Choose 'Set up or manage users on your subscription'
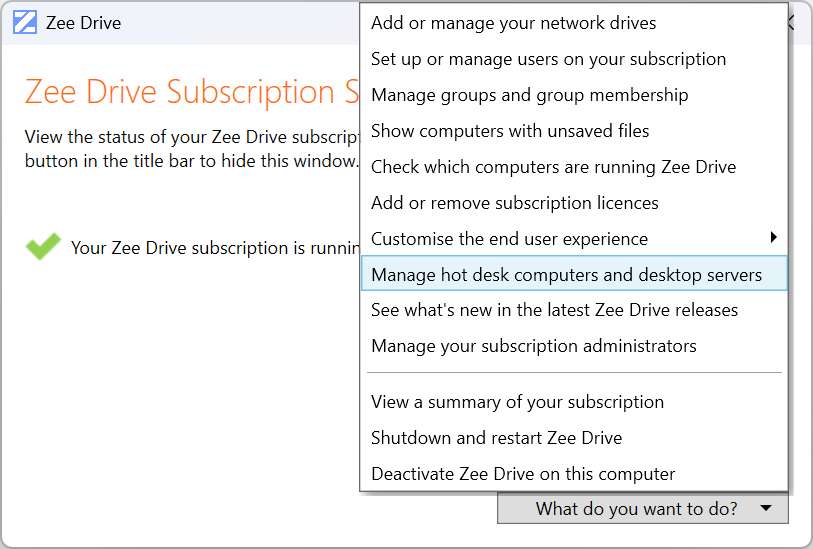The height and width of the screenshot is (549, 813). 548,59
